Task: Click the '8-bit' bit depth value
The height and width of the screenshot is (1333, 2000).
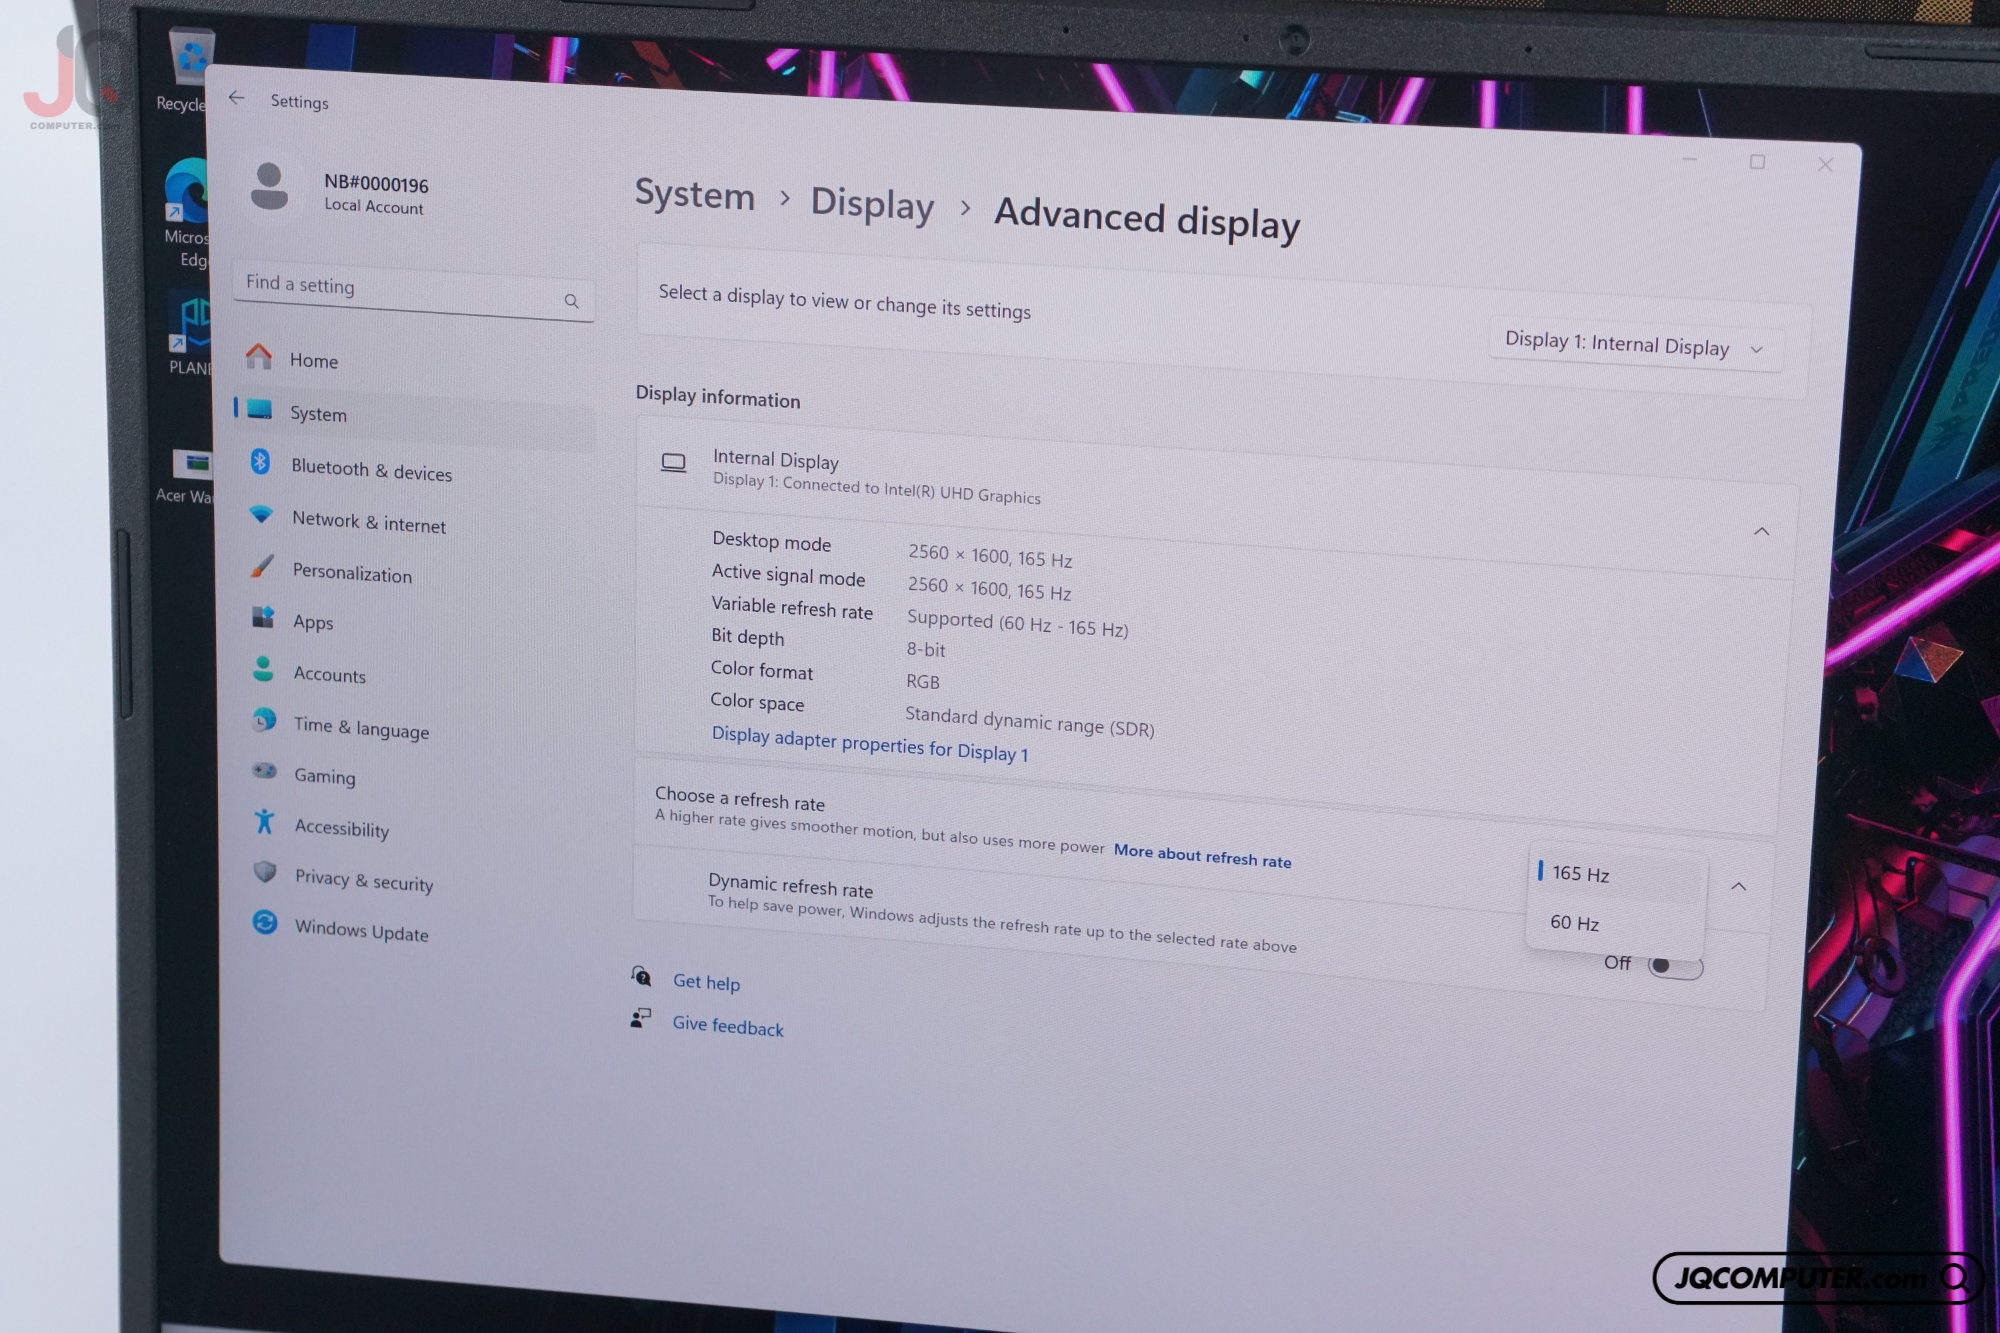Action: pos(926,650)
